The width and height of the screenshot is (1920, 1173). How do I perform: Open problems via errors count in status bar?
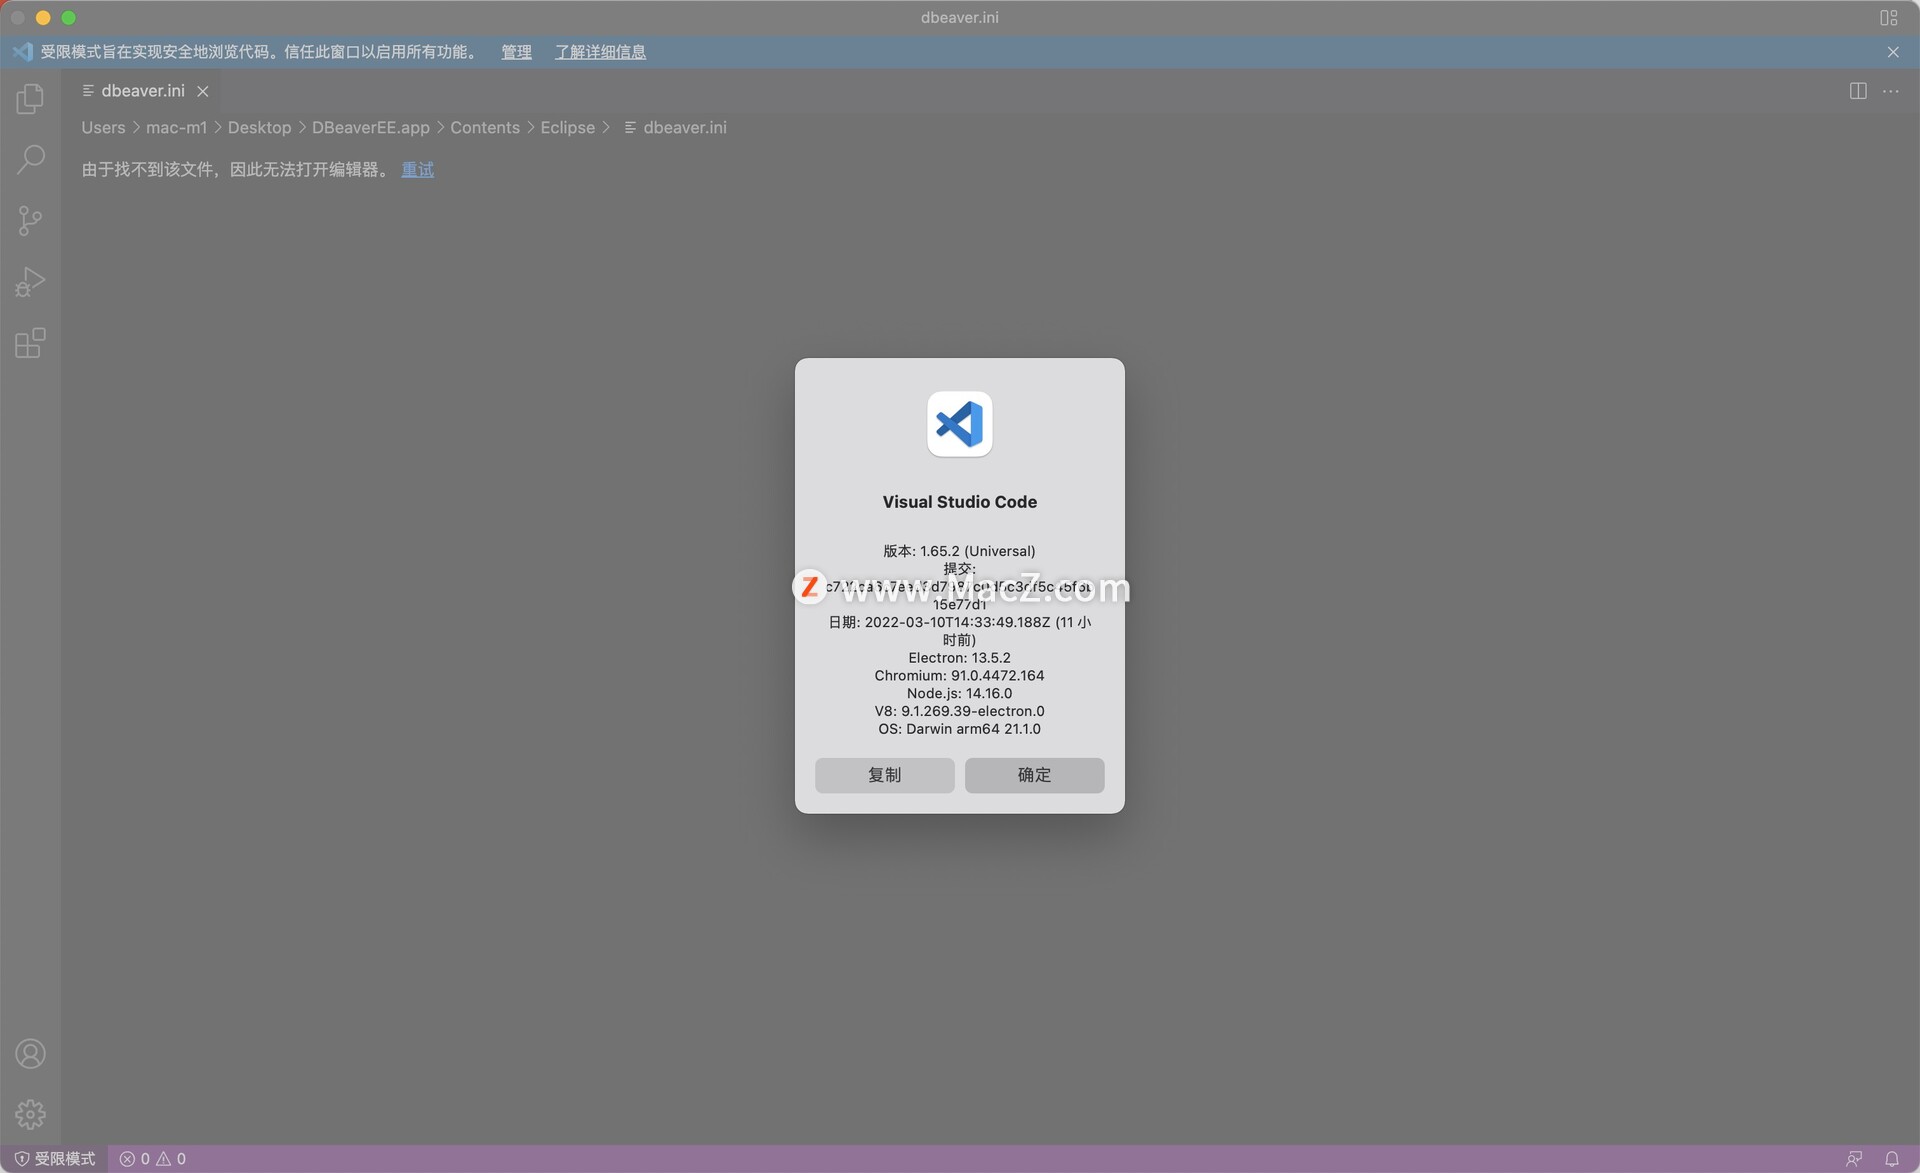tap(134, 1159)
